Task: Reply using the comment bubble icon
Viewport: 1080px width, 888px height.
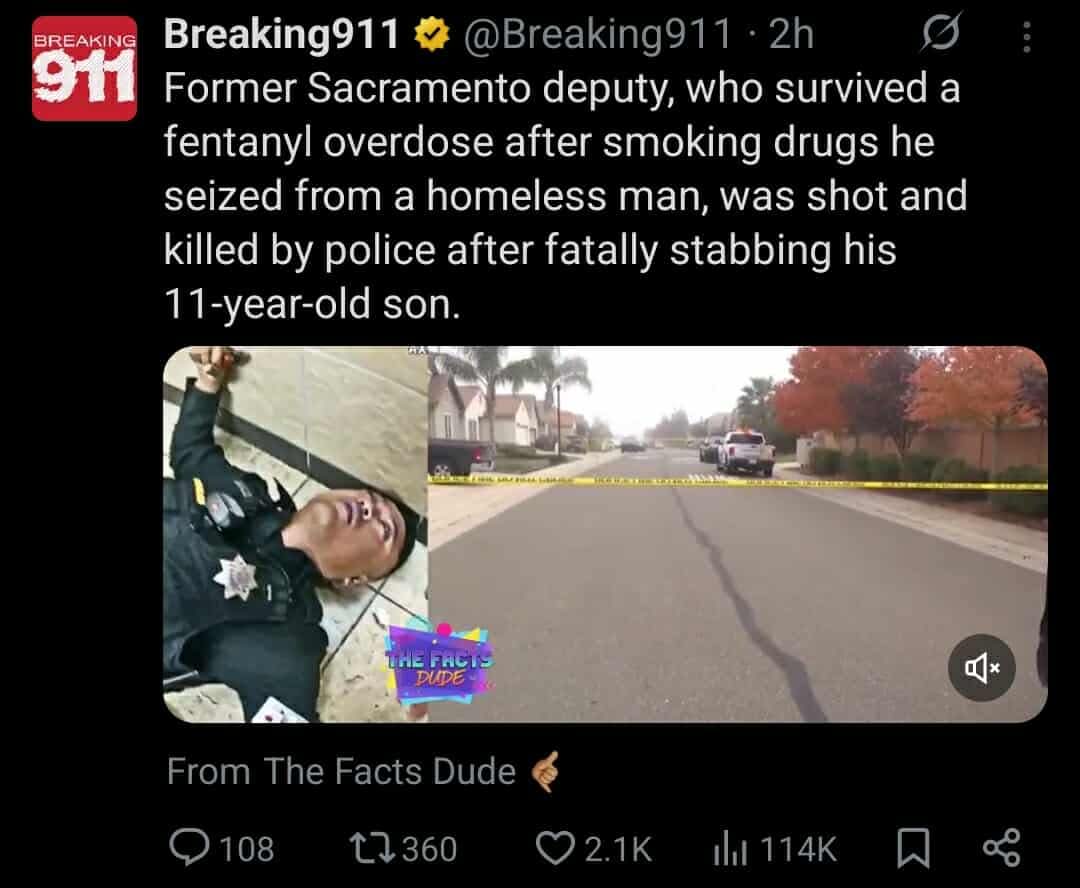Action: click(x=189, y=848)
